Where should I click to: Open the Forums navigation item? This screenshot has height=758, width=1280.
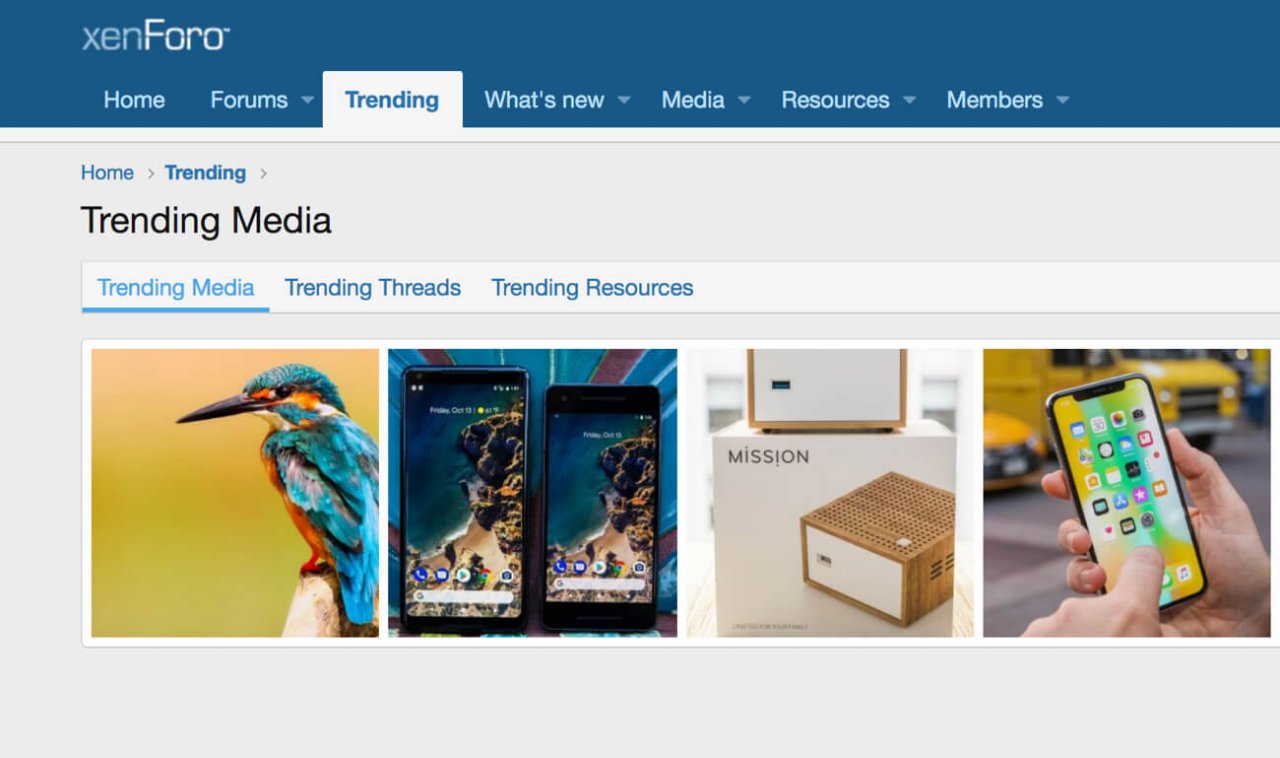249,100
